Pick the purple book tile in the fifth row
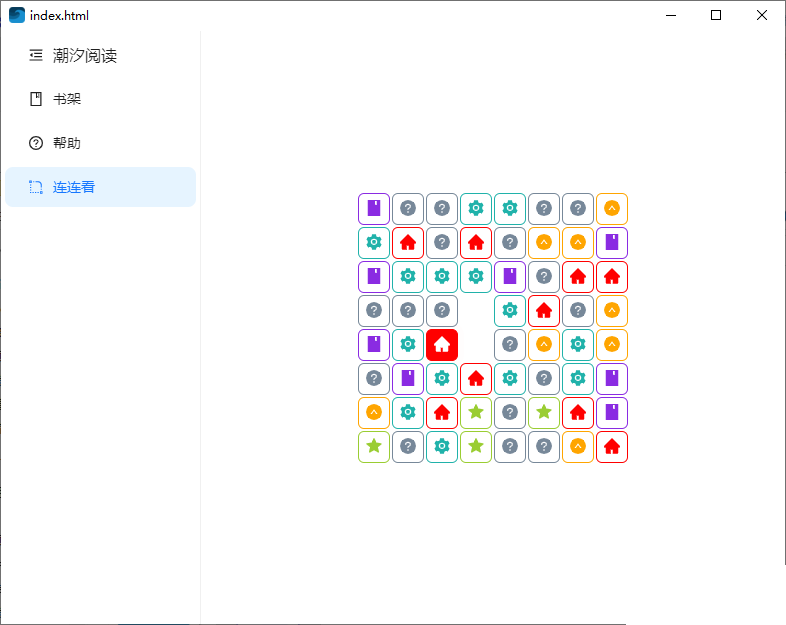 pyautogui.click(x=374, y=345)
